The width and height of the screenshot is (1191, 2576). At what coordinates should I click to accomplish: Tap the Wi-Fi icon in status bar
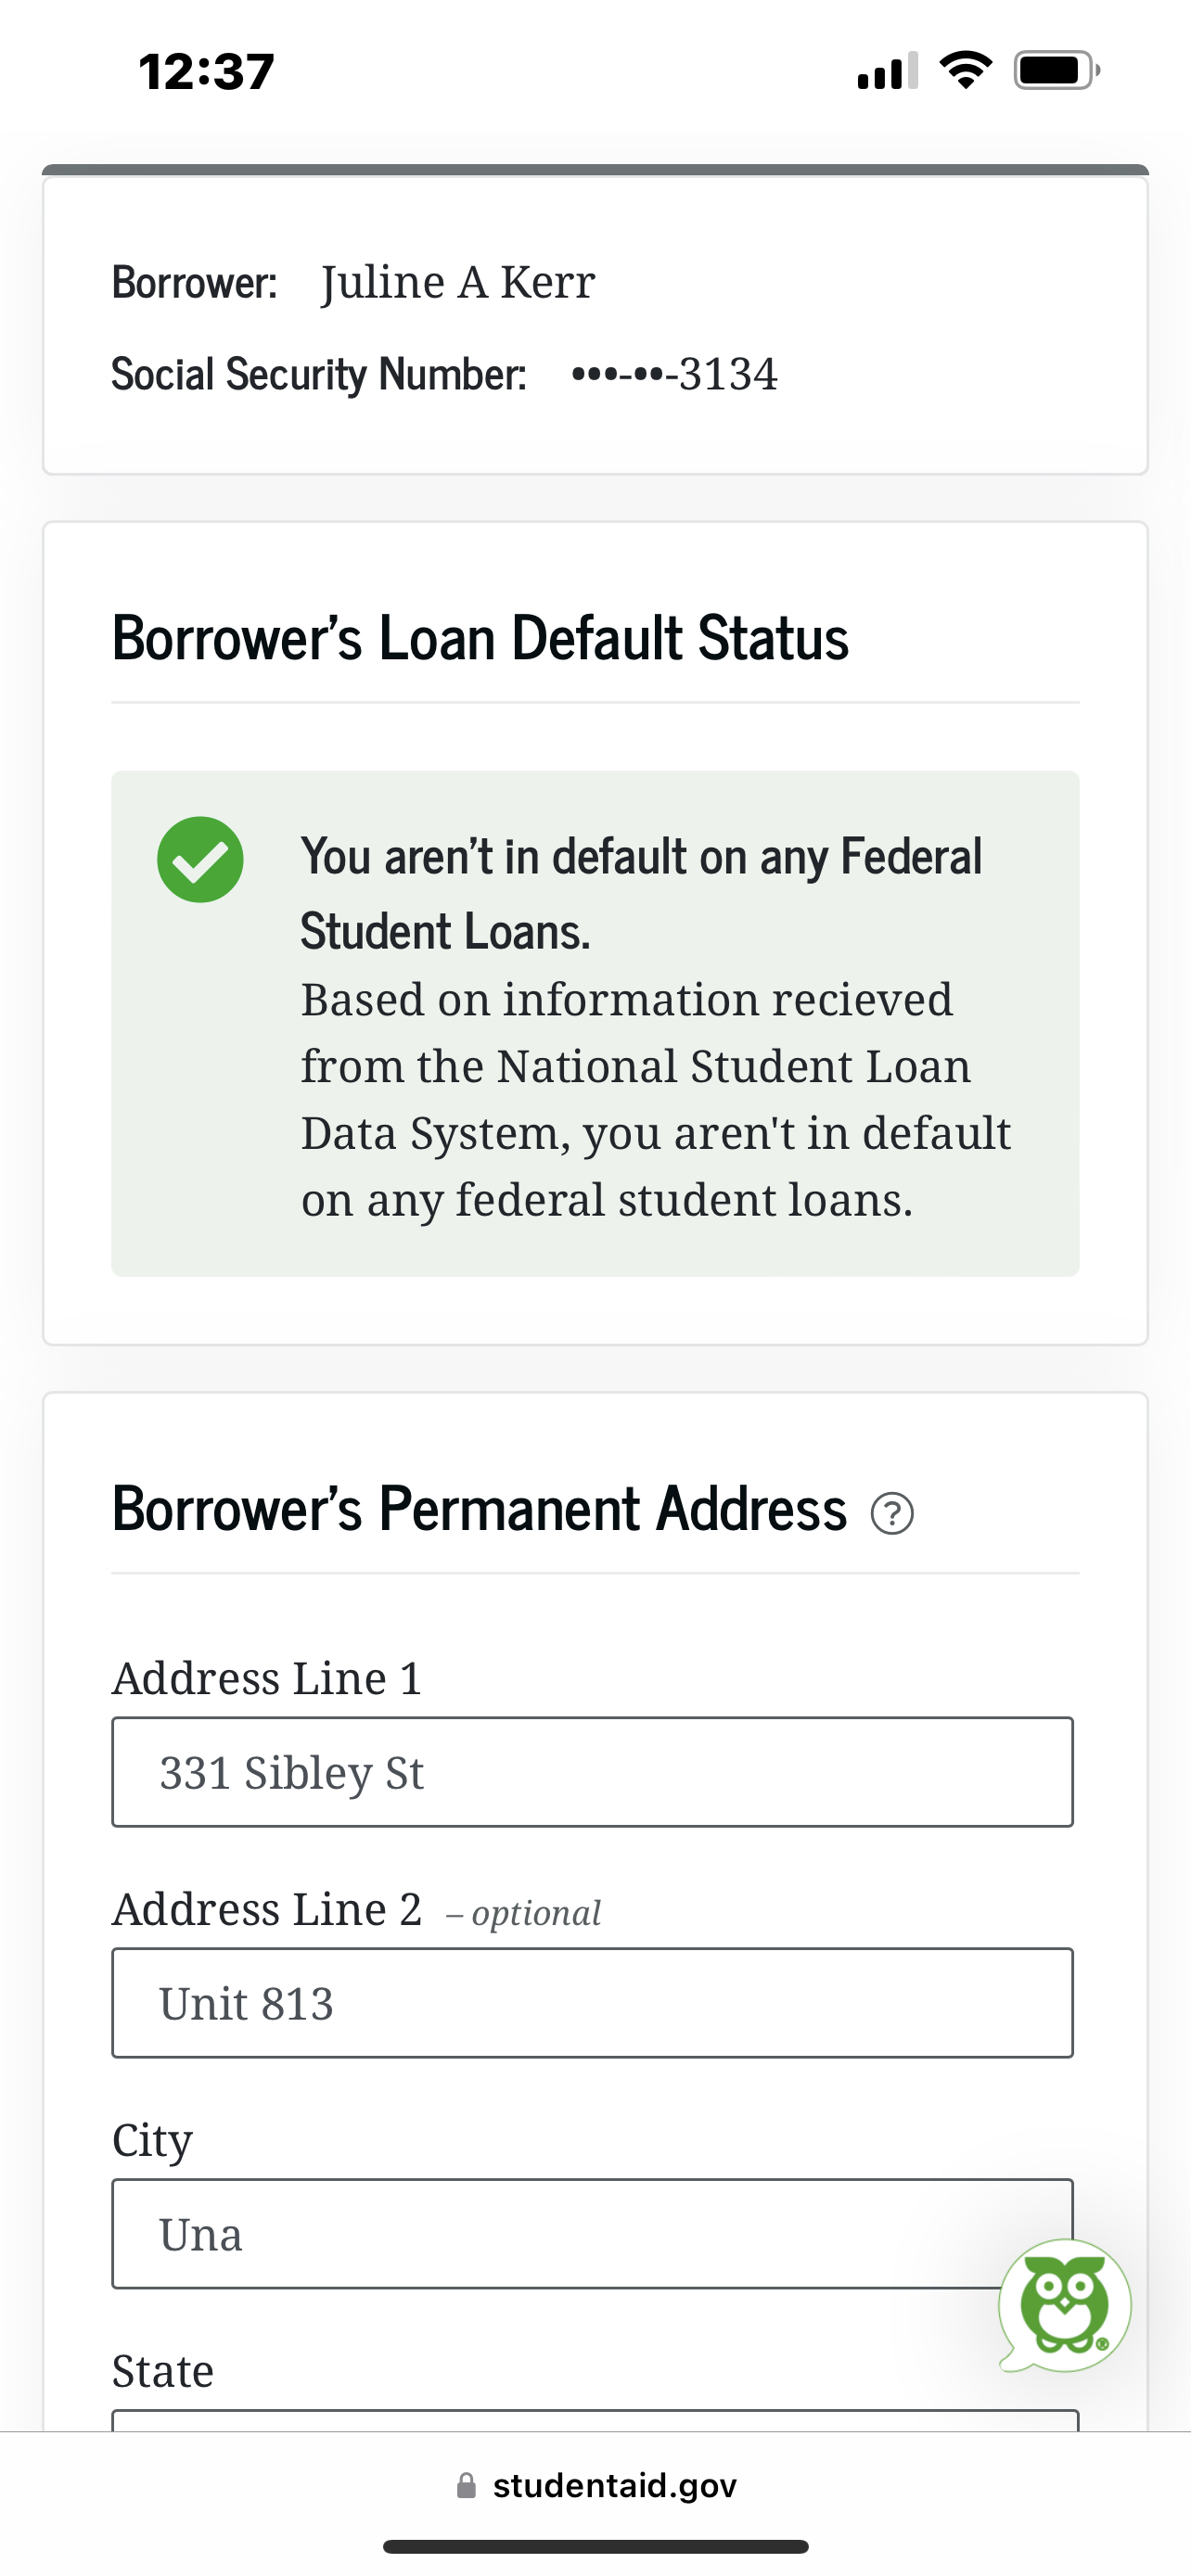965,70
